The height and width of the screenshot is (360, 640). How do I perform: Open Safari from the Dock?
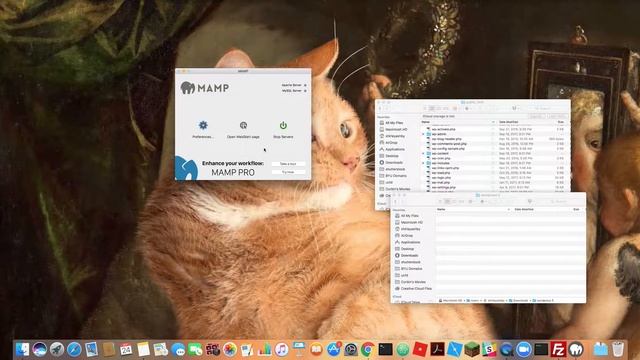74,349
